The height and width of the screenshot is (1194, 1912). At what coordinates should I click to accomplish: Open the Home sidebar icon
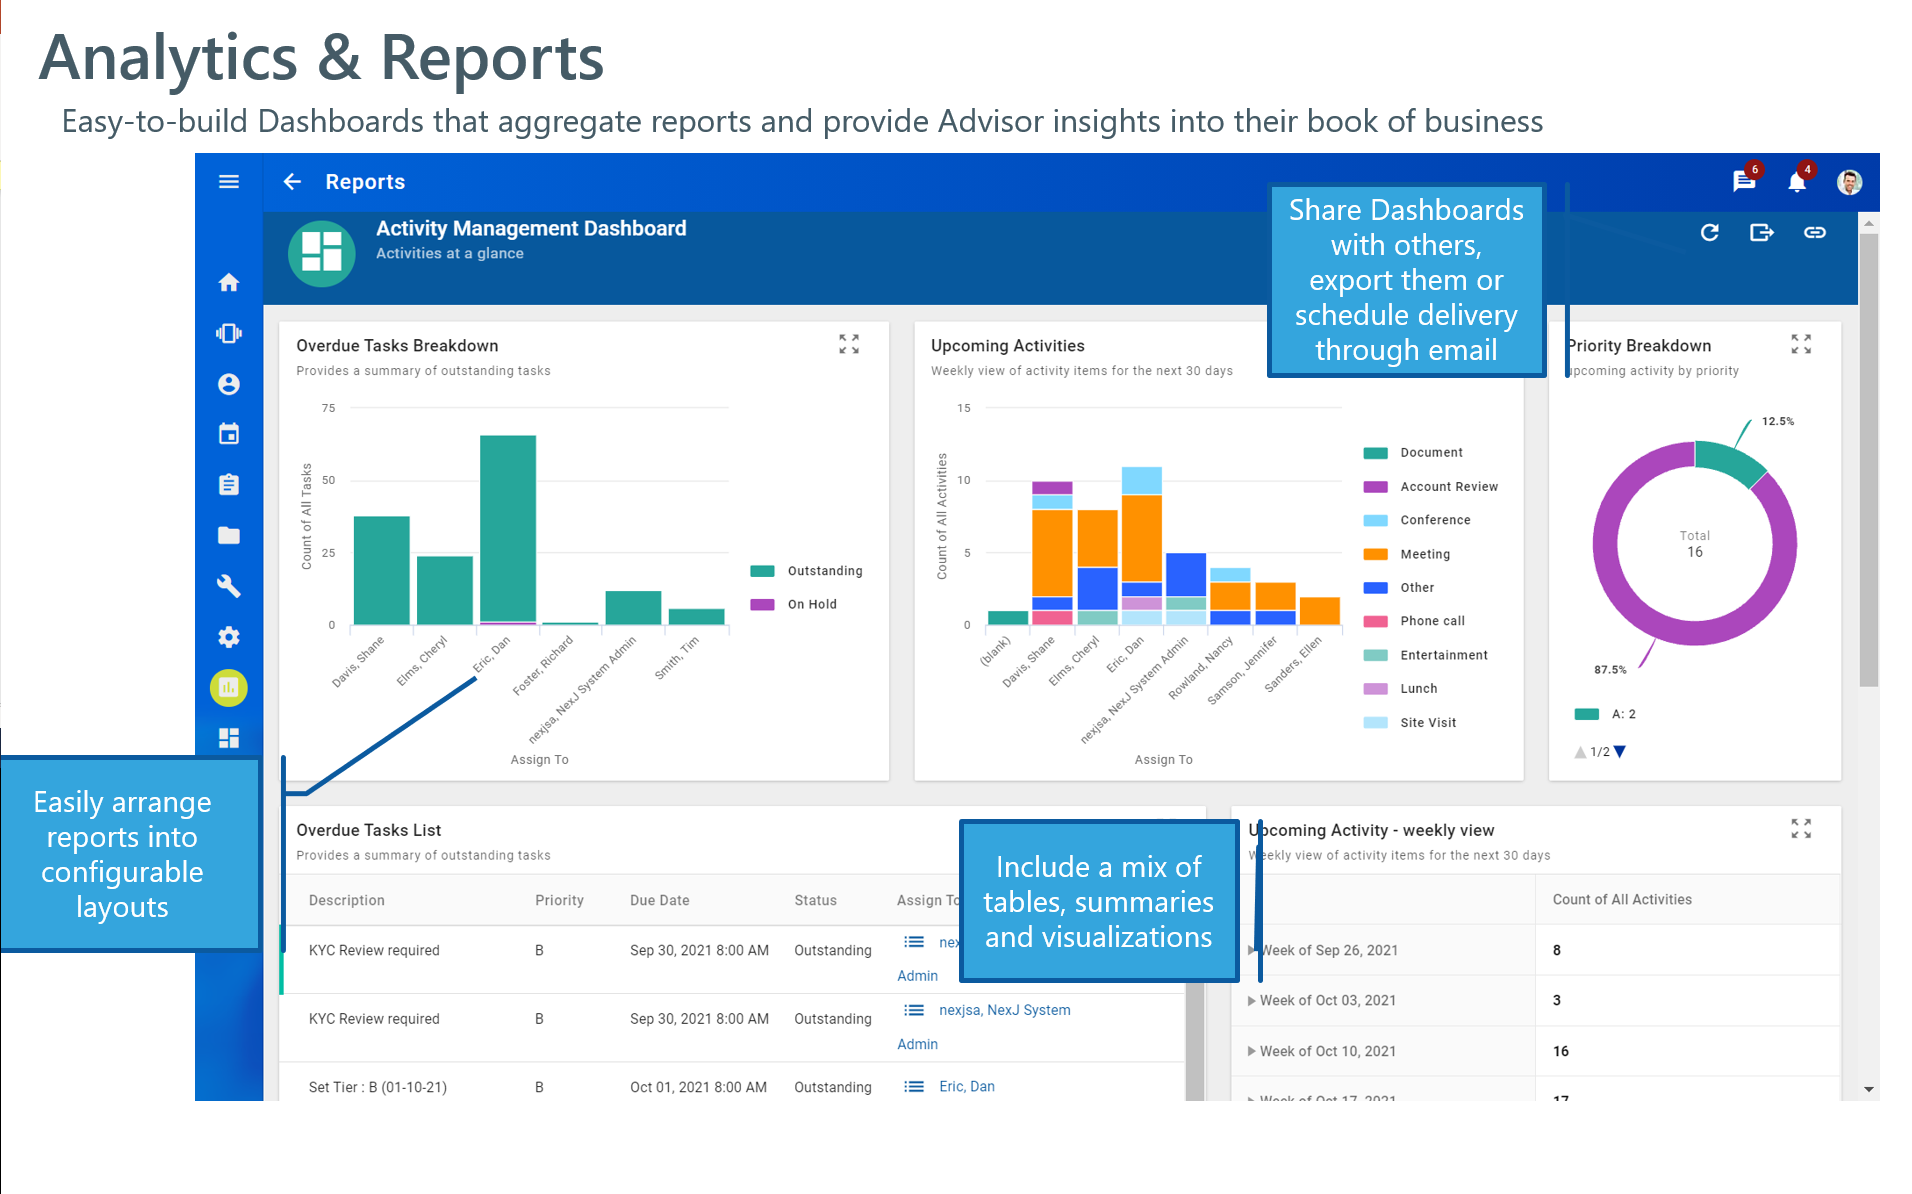pyautogui.click(x=229, y=282)
